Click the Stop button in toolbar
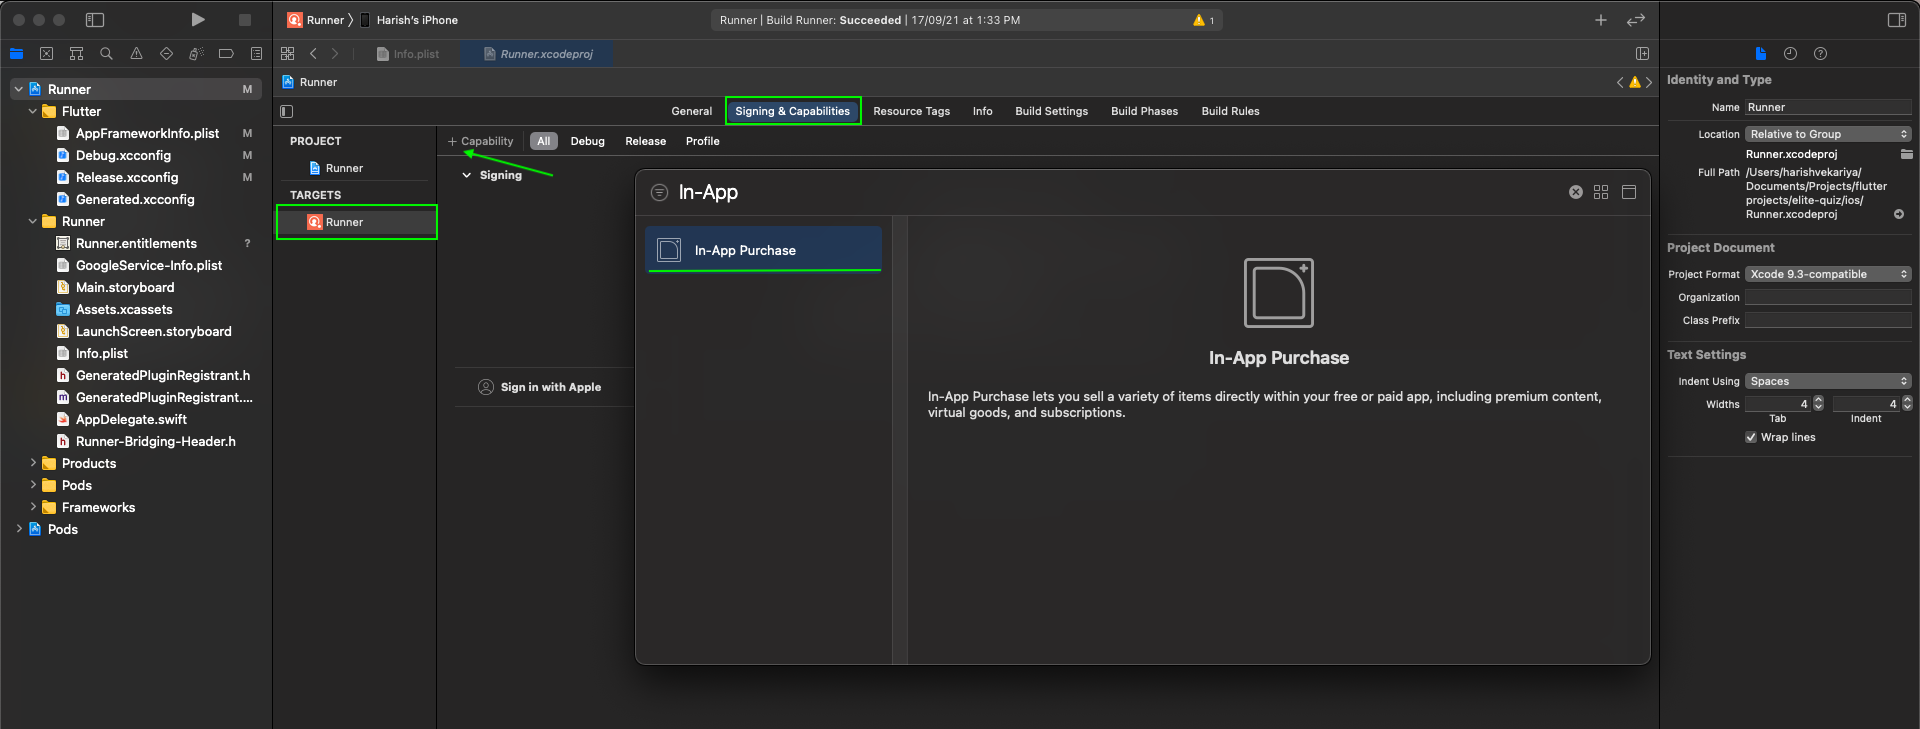Image resolution: width=1920 pixels, height=729 pixels. pos(244,20)
